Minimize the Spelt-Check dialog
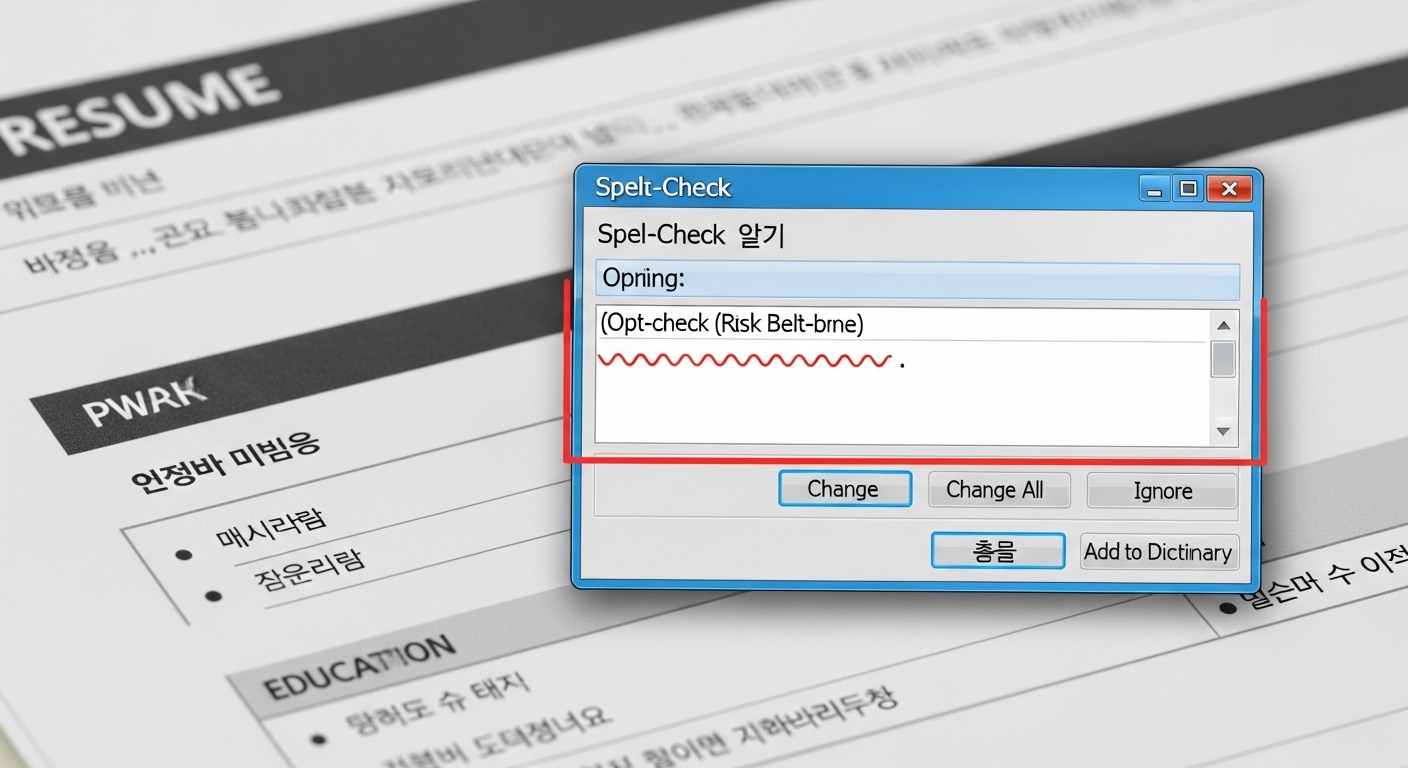The width and height of the screenshot is (1408, 768). tap(1156, 189)
